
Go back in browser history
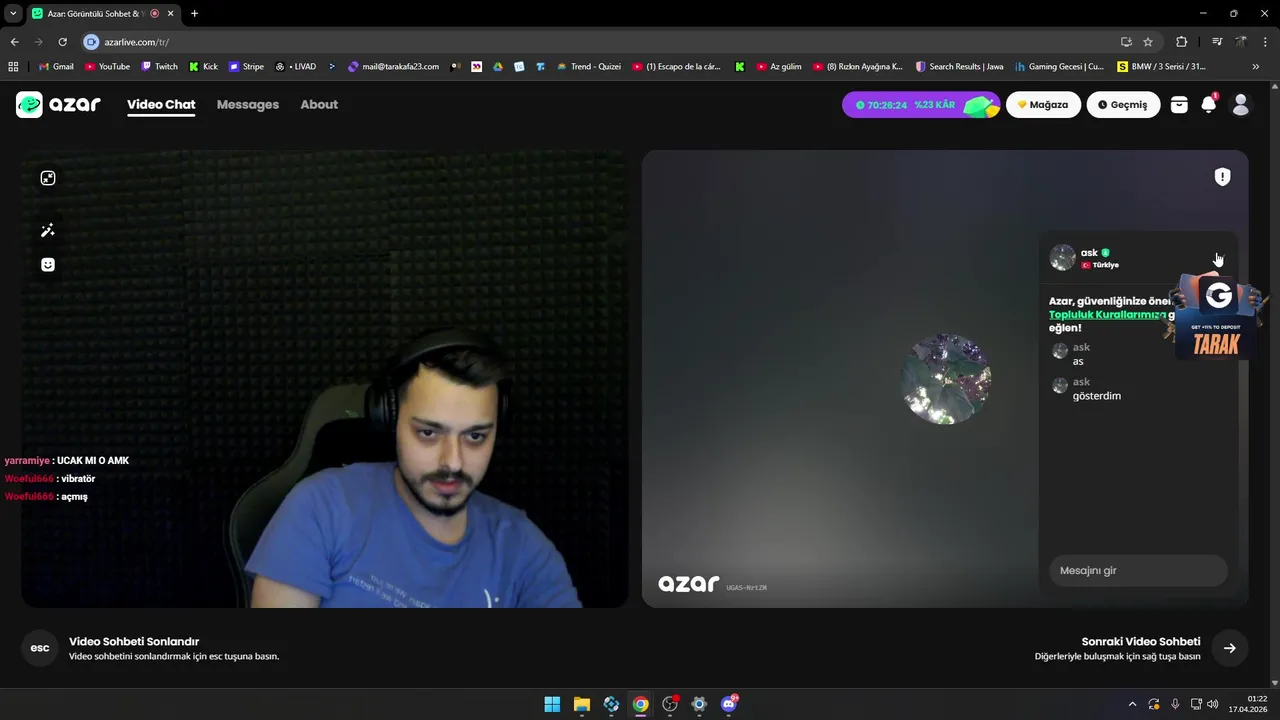[14, 42]
